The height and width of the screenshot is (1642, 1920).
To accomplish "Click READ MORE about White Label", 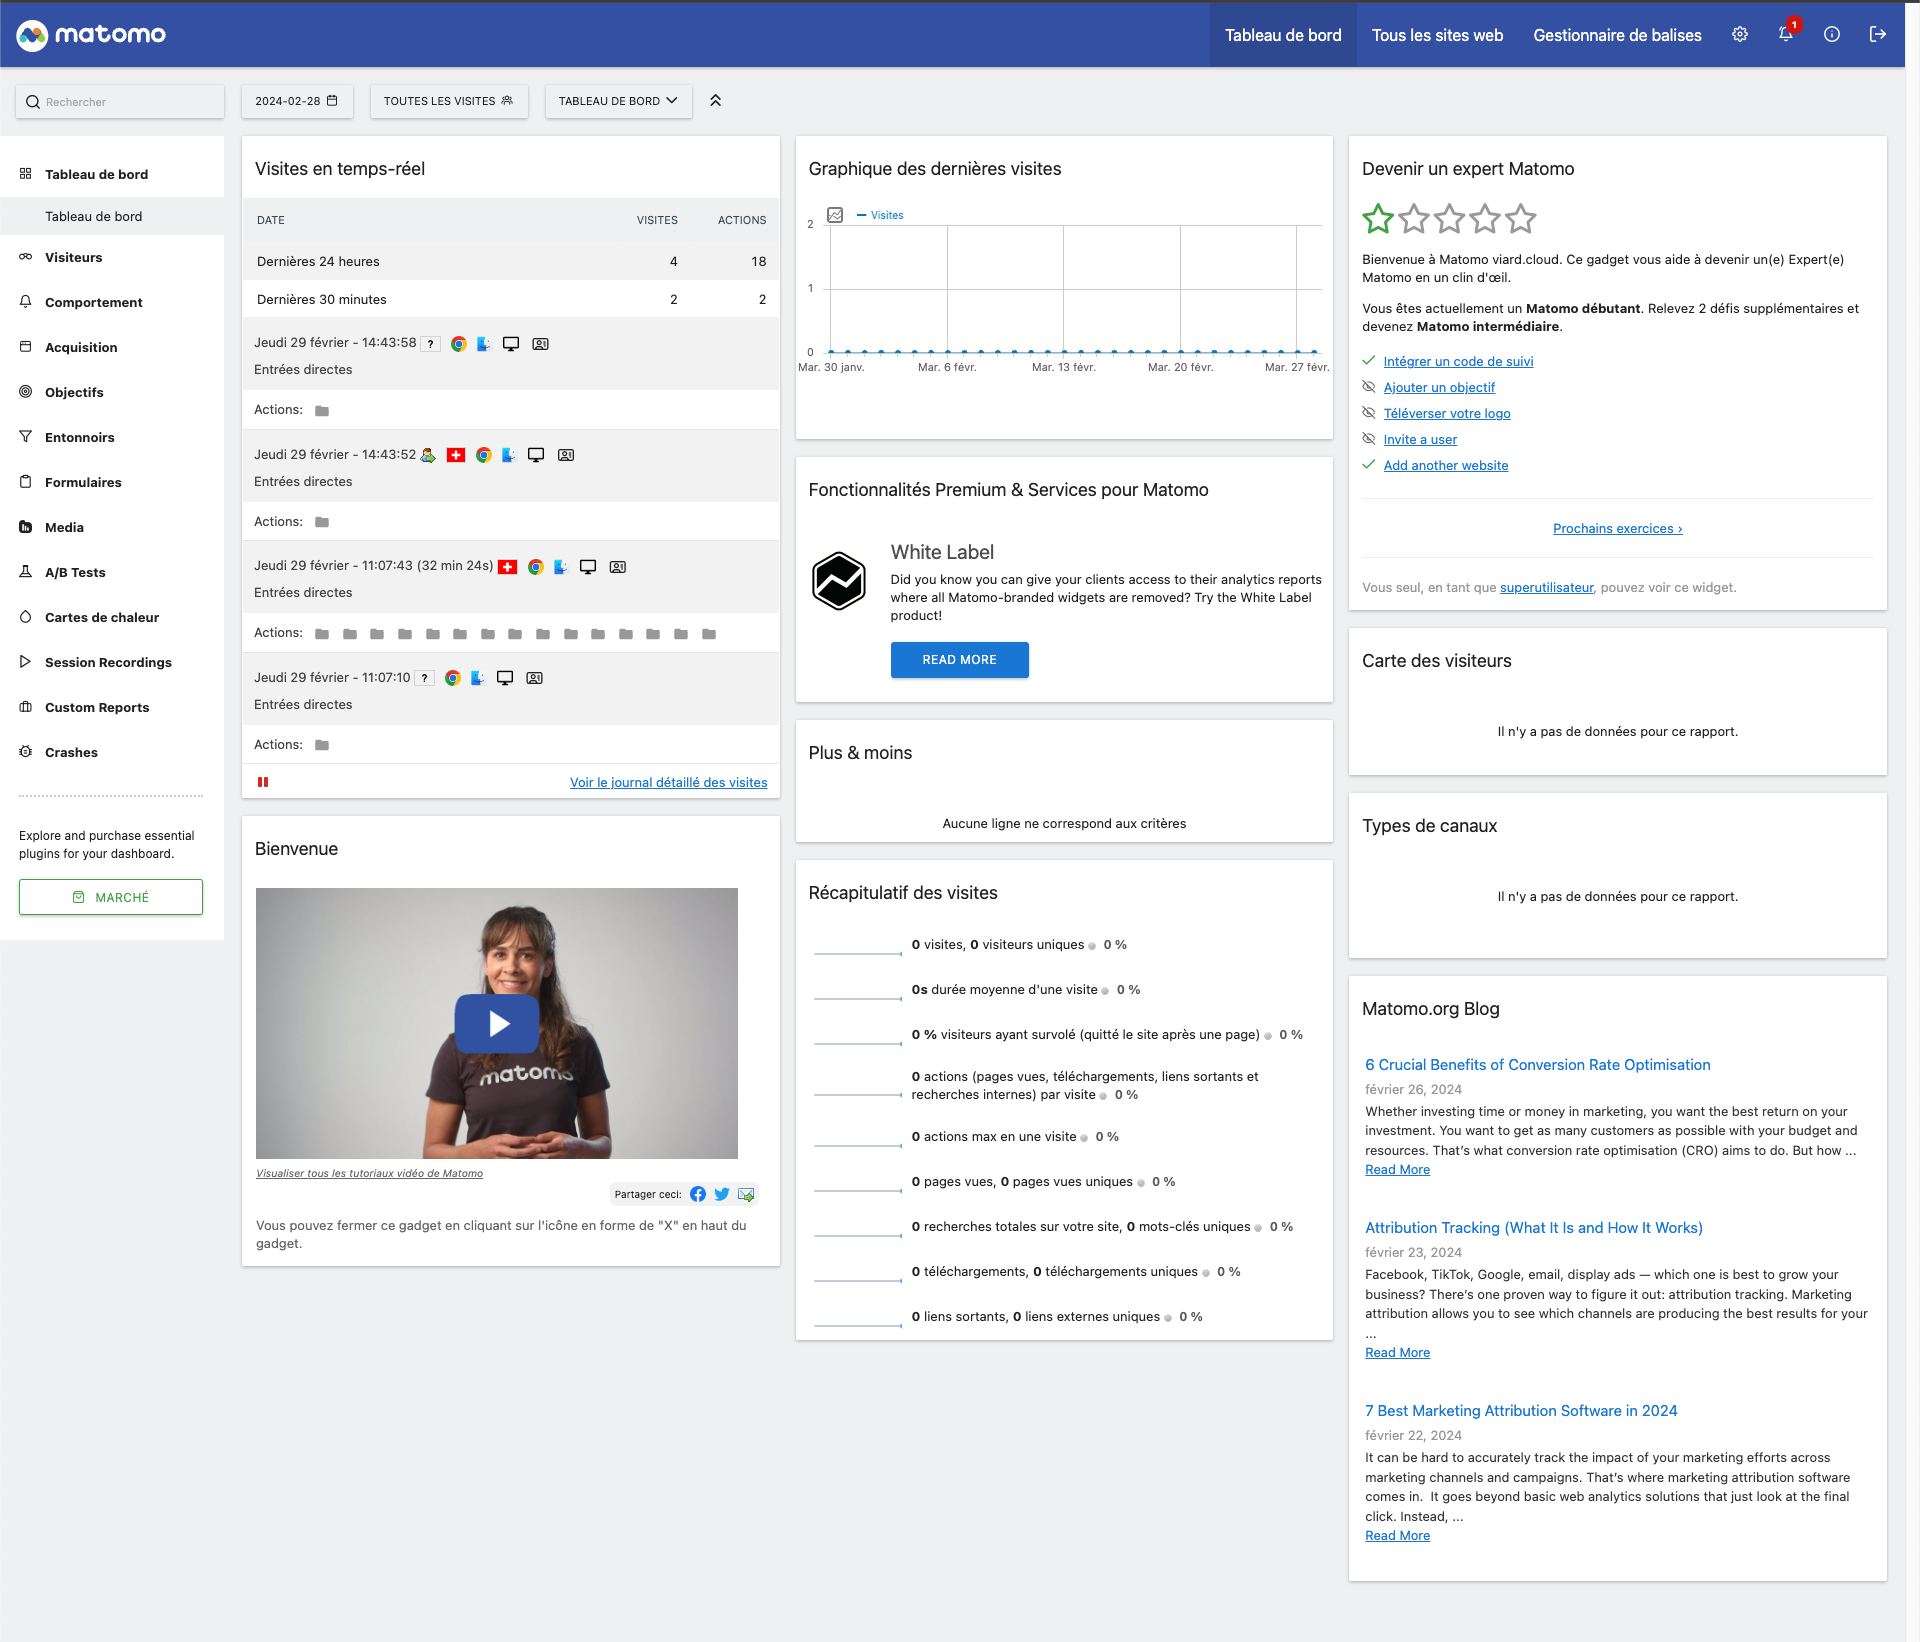I will [959, 659].
